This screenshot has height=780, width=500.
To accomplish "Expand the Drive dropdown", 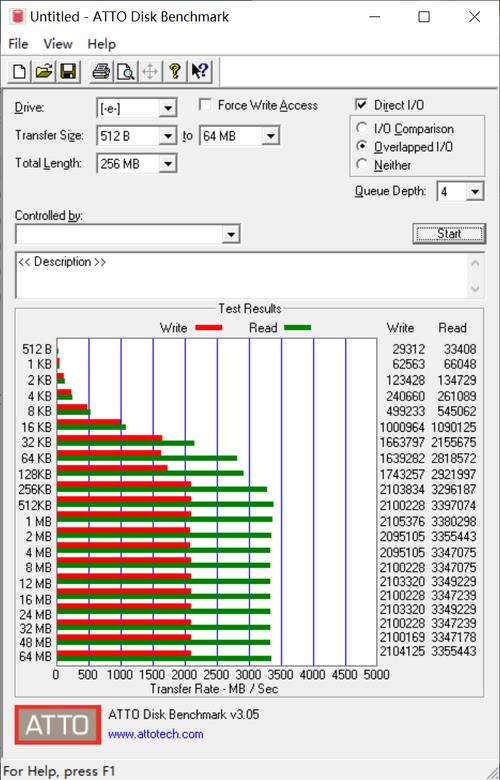I will [x=168, y=108].
